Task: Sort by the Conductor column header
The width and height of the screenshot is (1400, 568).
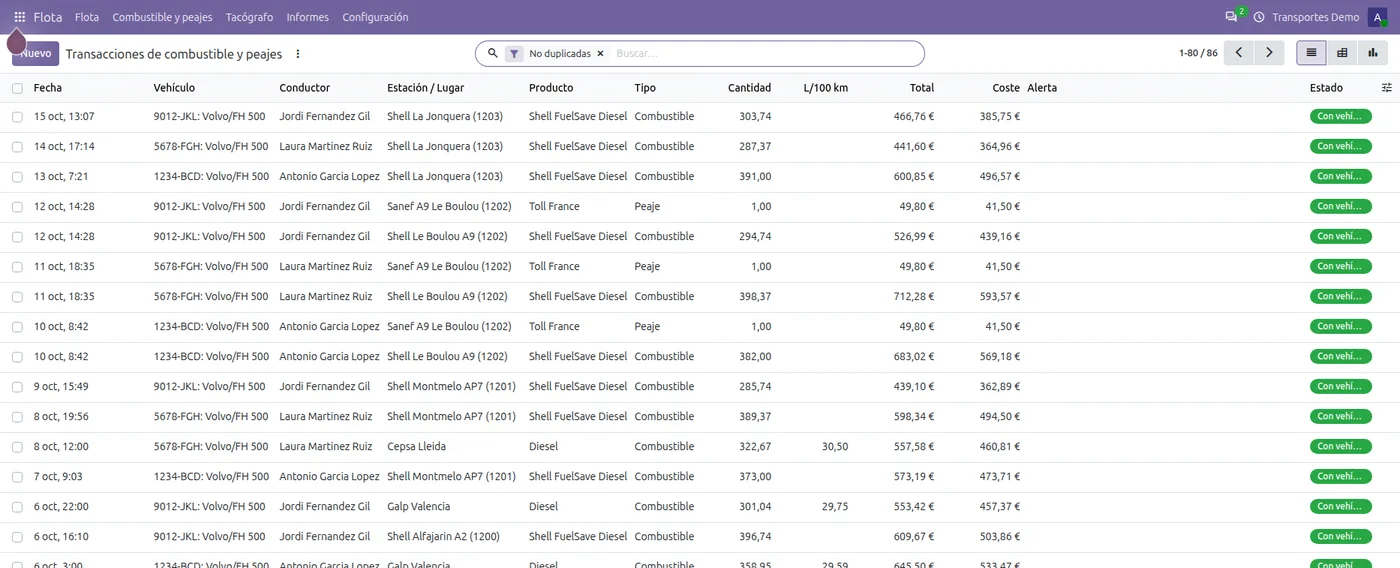Action: coord(304,88)
